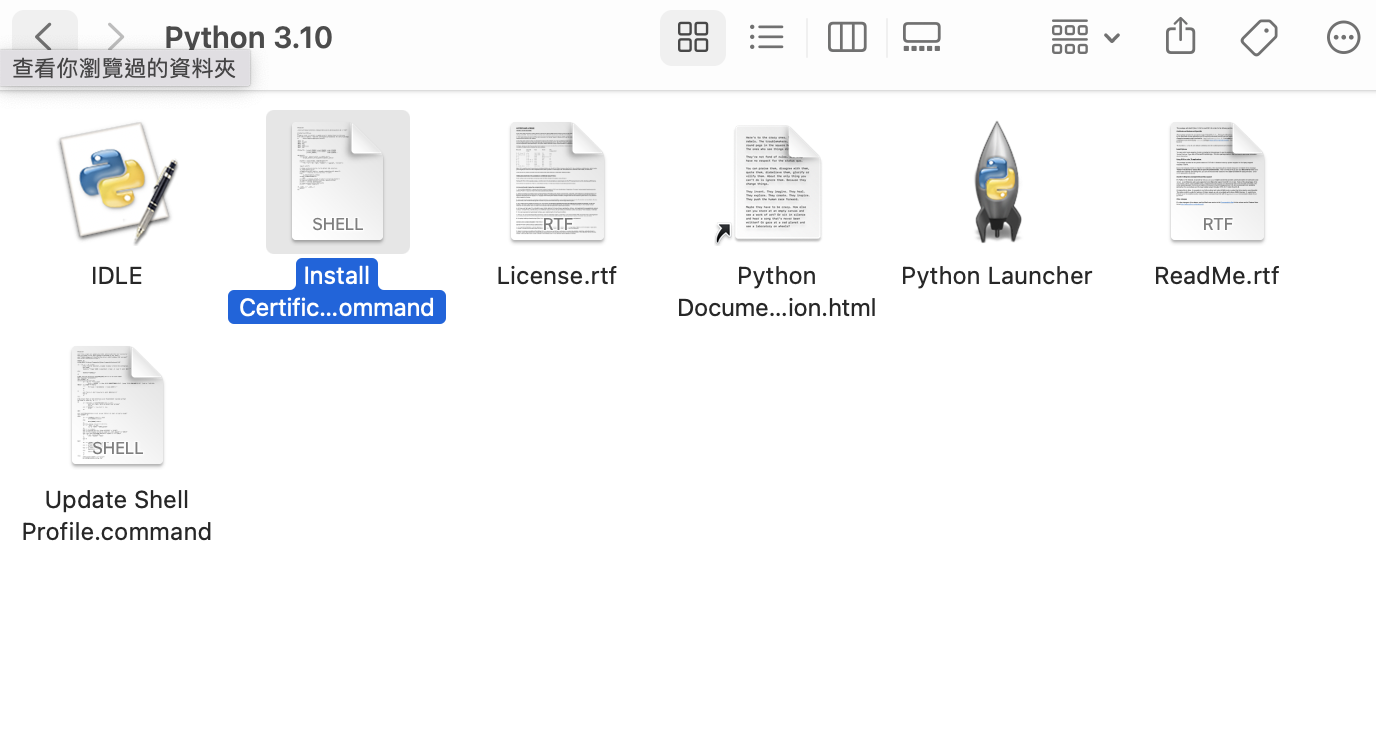
Task: Click the "Python Launcher" name label
Action: pyautogui.click(x=996, y=276)
